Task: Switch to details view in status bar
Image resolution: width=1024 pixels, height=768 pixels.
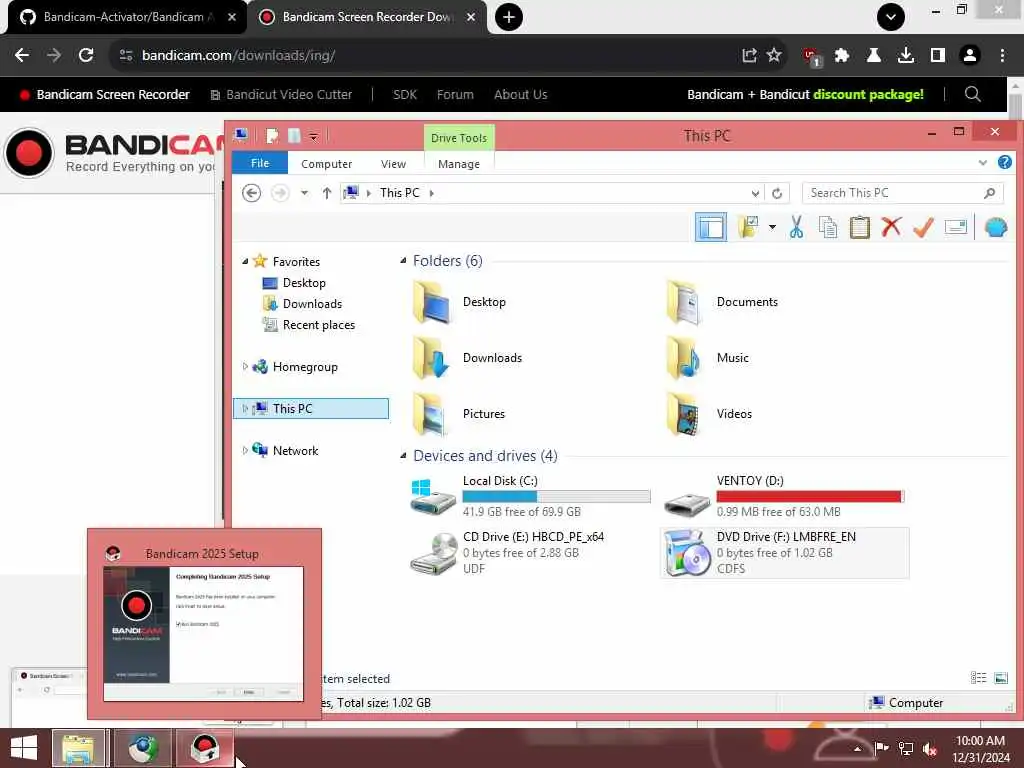Action: pos(978,678)
